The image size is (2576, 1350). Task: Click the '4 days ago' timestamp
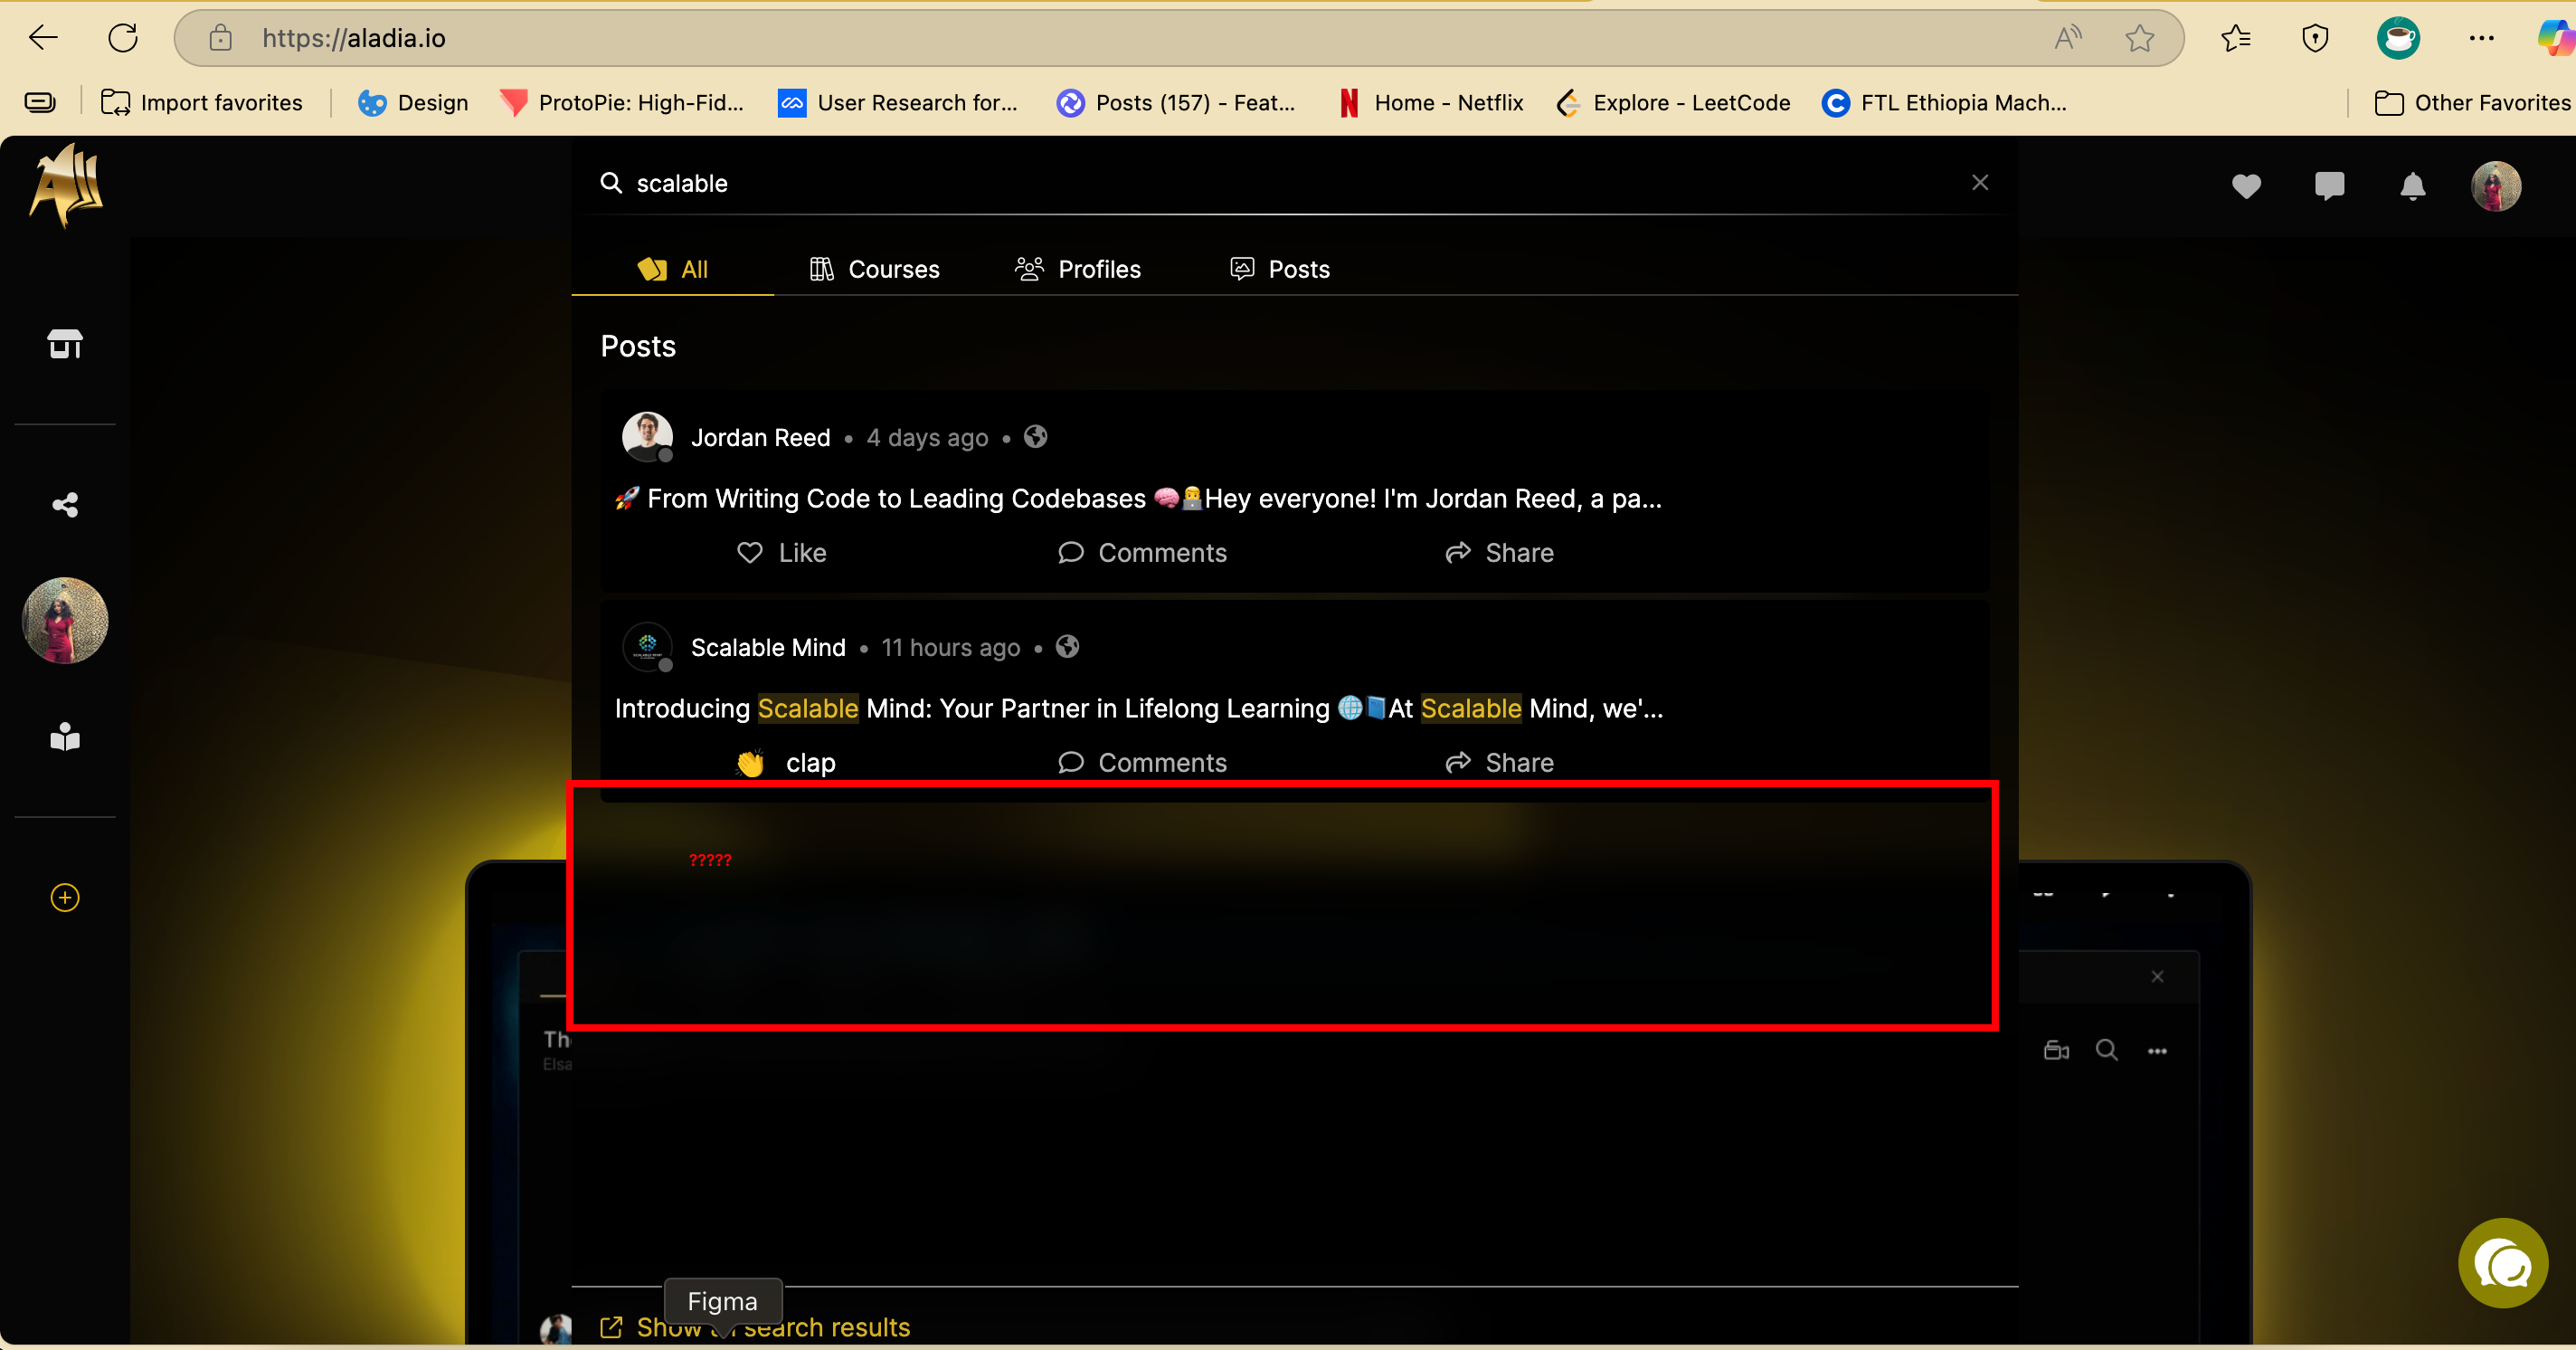(927, 438)
